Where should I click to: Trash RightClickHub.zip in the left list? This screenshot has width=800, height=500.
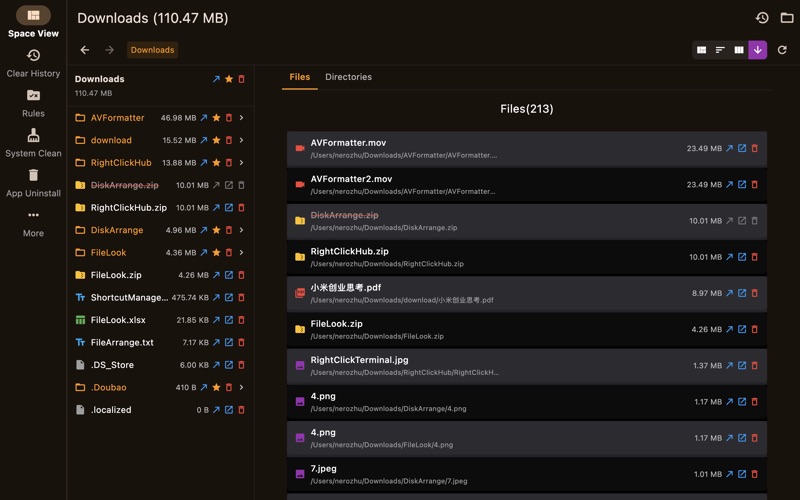pos(241,208)
